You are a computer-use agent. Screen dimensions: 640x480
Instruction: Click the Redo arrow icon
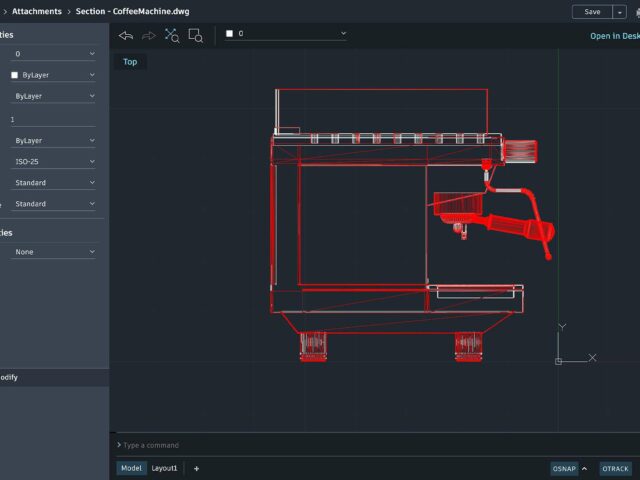[x=149, y=35]
